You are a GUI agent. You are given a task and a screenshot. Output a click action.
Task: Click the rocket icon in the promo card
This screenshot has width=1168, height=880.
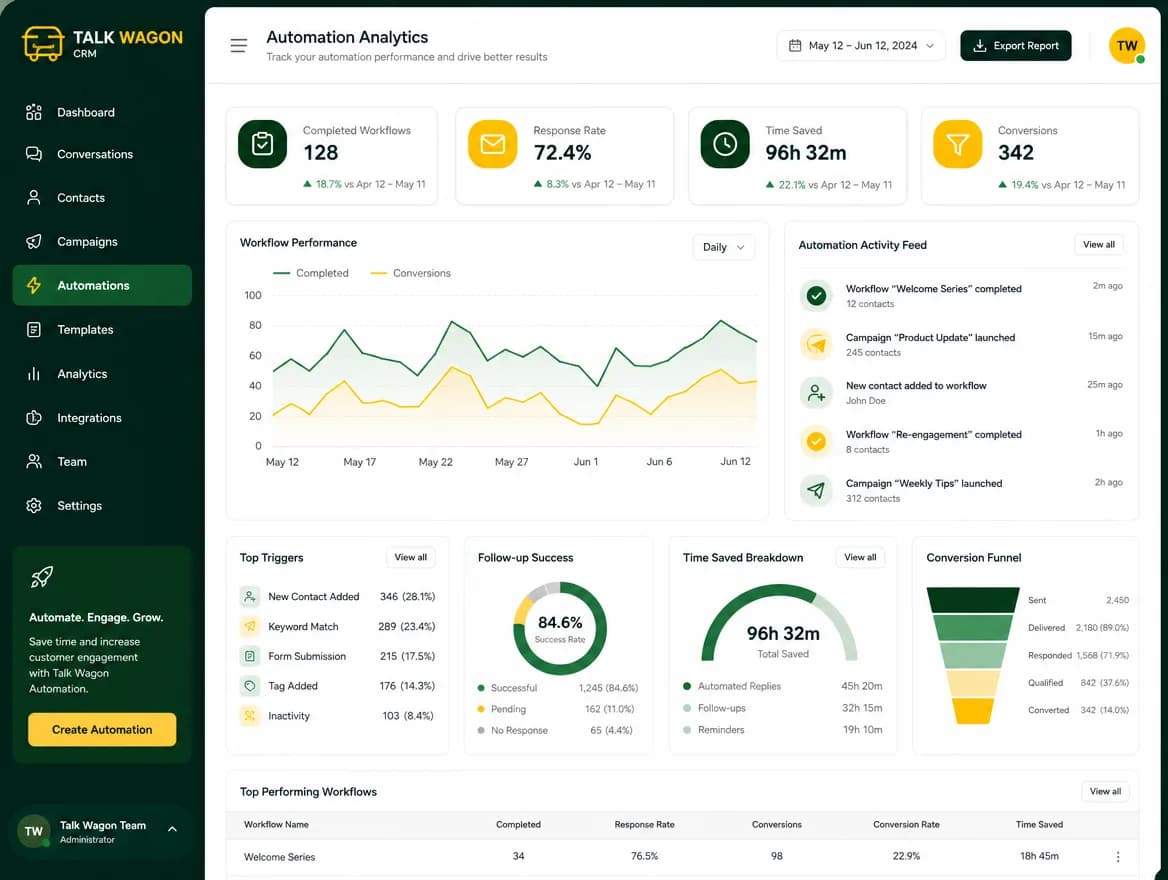pos(42,577)
